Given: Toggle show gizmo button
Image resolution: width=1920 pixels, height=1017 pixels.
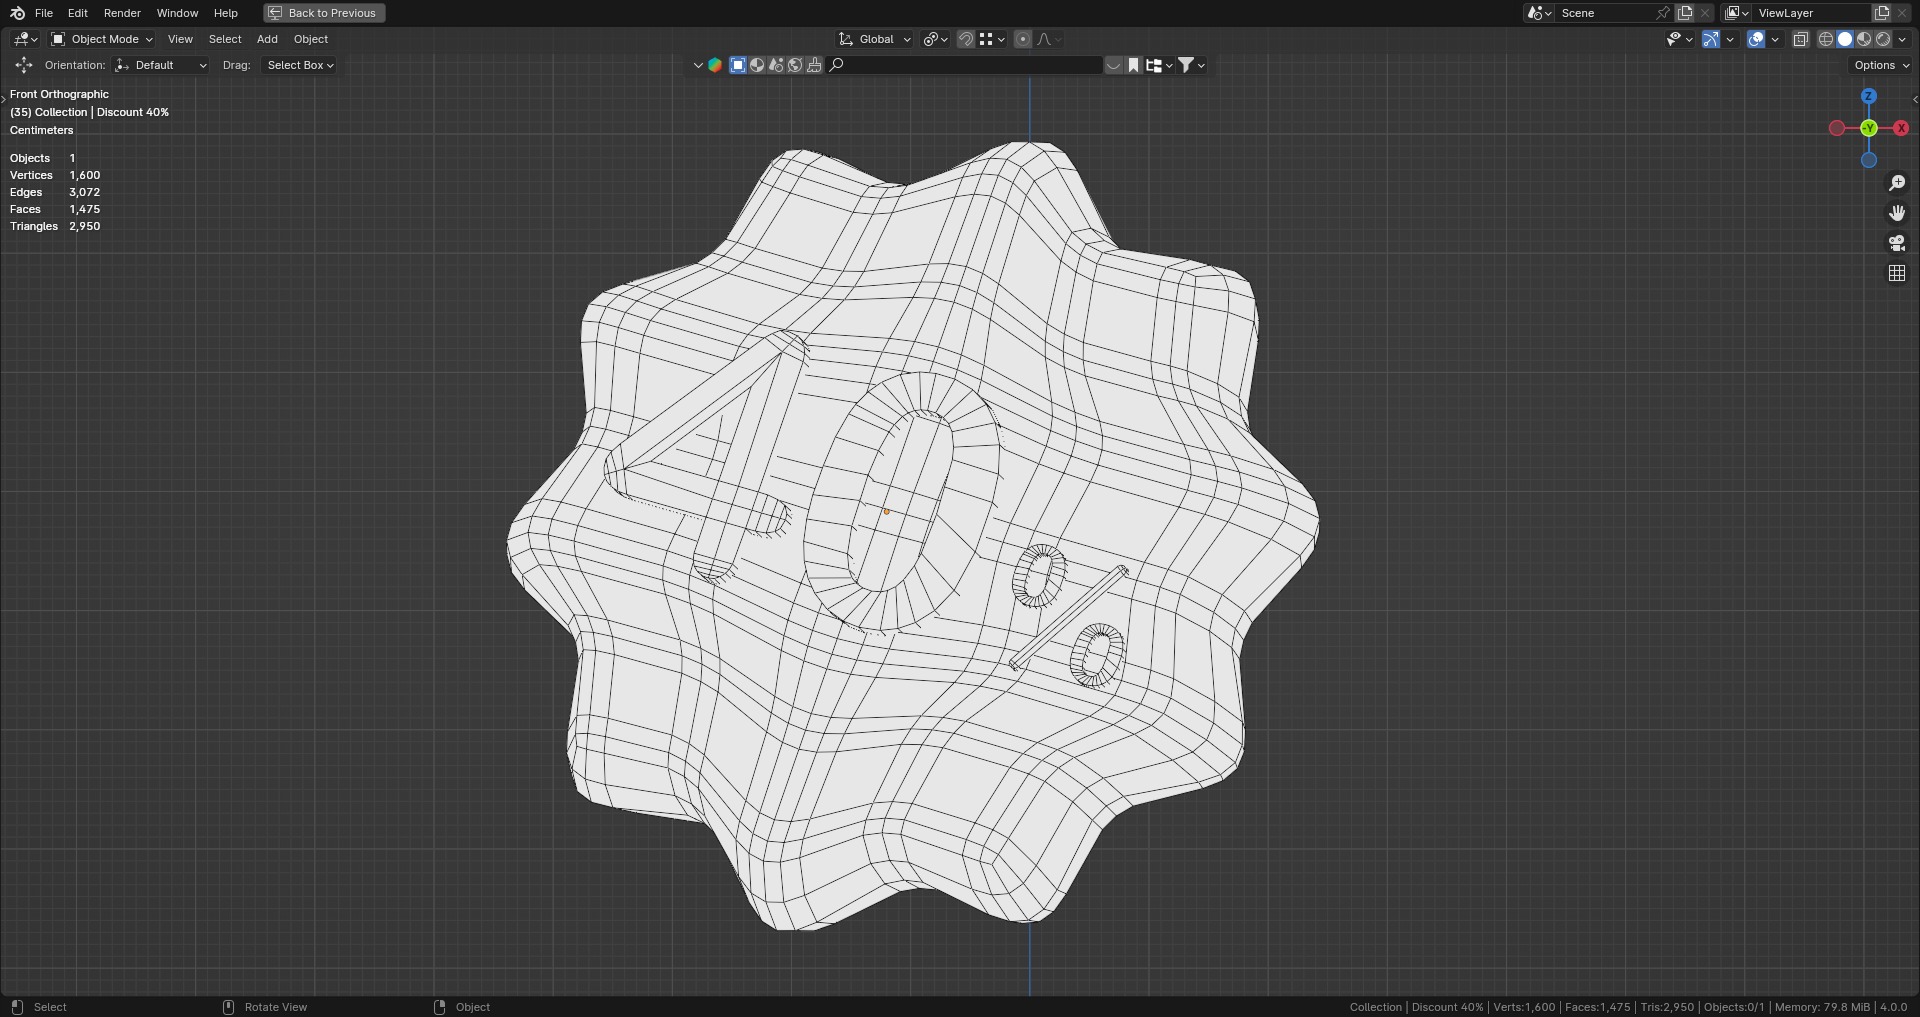Looking at the screenshot, I should (1711, 39).
